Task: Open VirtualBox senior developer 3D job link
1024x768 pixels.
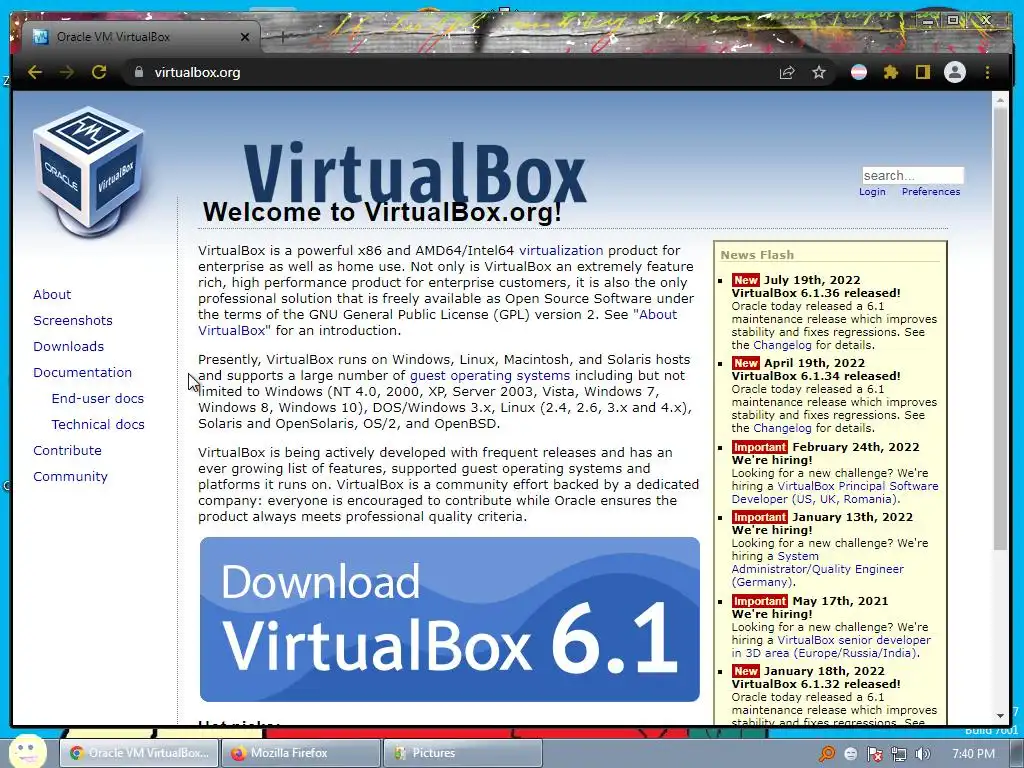Action: point(854,640)
